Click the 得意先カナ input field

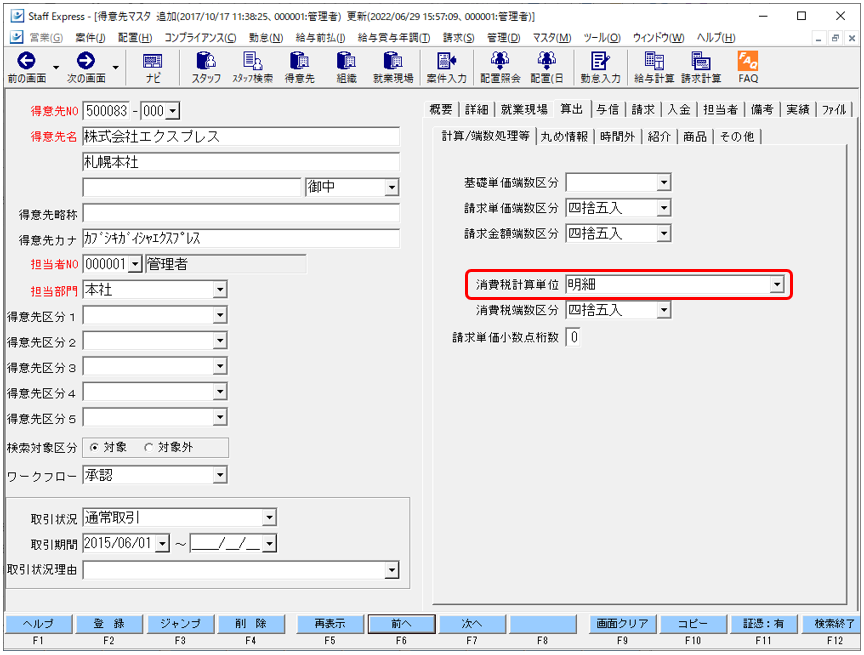click(241, 239)
